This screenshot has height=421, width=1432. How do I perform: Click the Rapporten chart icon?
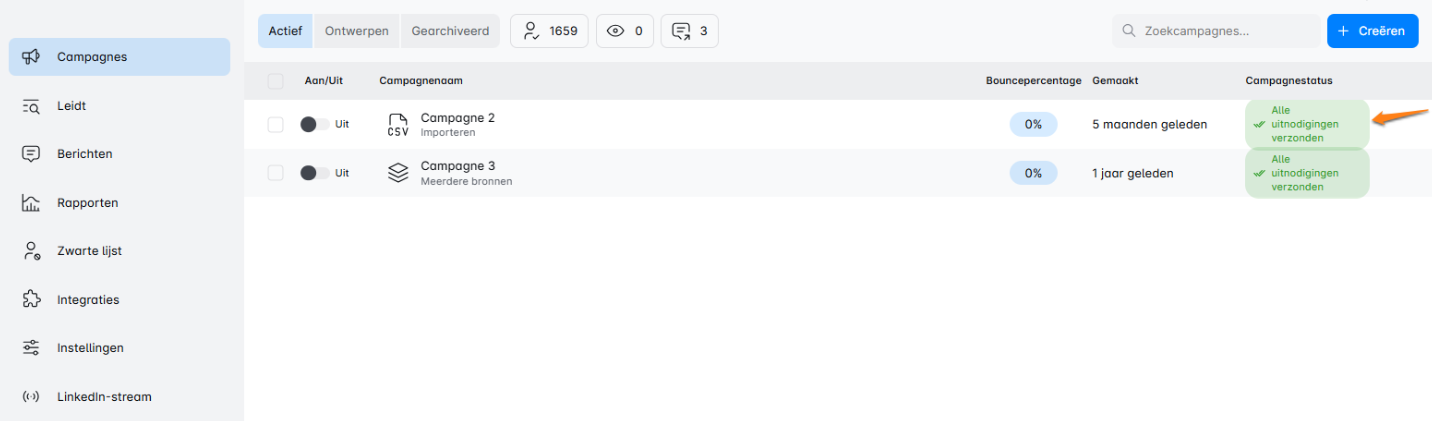coord(31,203)
